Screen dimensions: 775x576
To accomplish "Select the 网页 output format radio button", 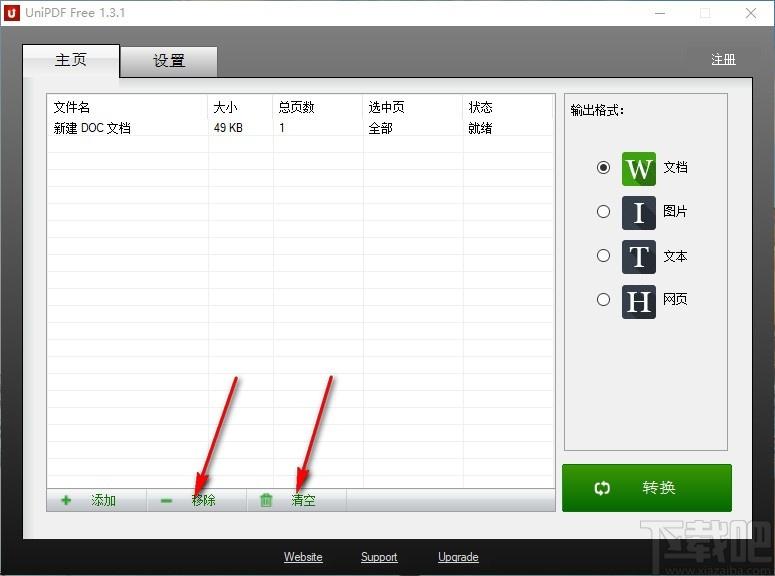I will pos(603,299).
